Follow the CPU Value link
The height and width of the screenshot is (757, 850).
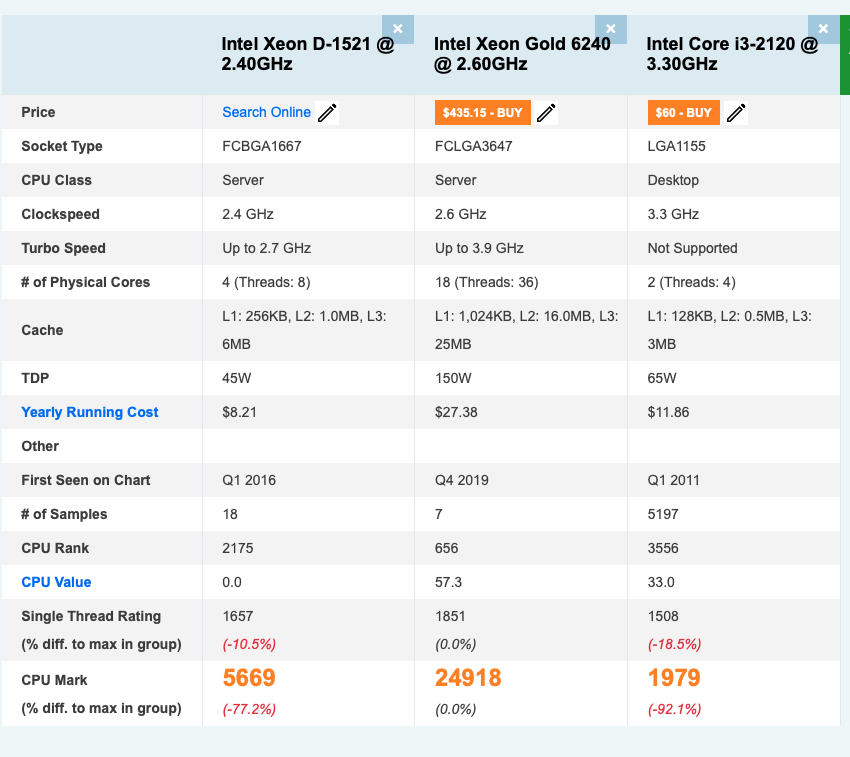(56, 582)
